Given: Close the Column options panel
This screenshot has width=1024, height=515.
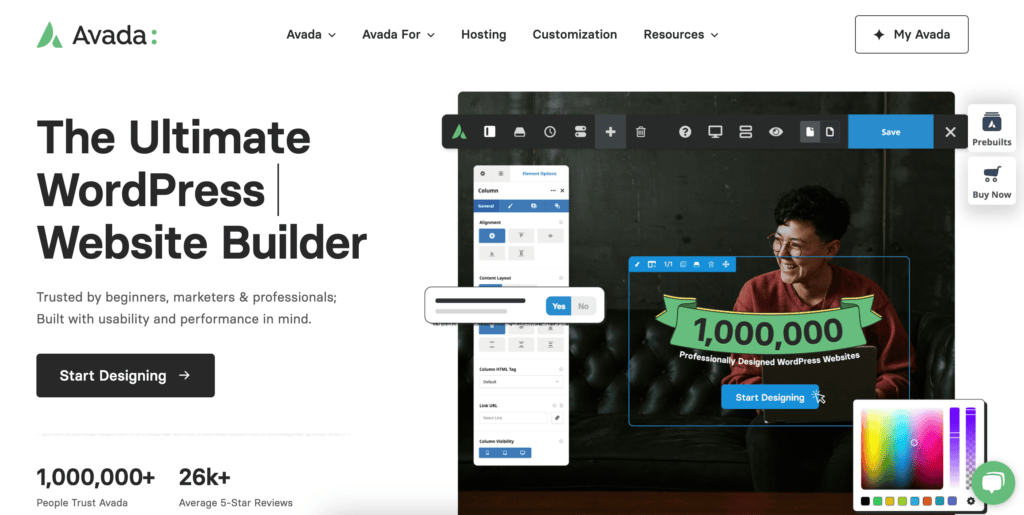Looking at the screenshot, I should tap(562, 191).
